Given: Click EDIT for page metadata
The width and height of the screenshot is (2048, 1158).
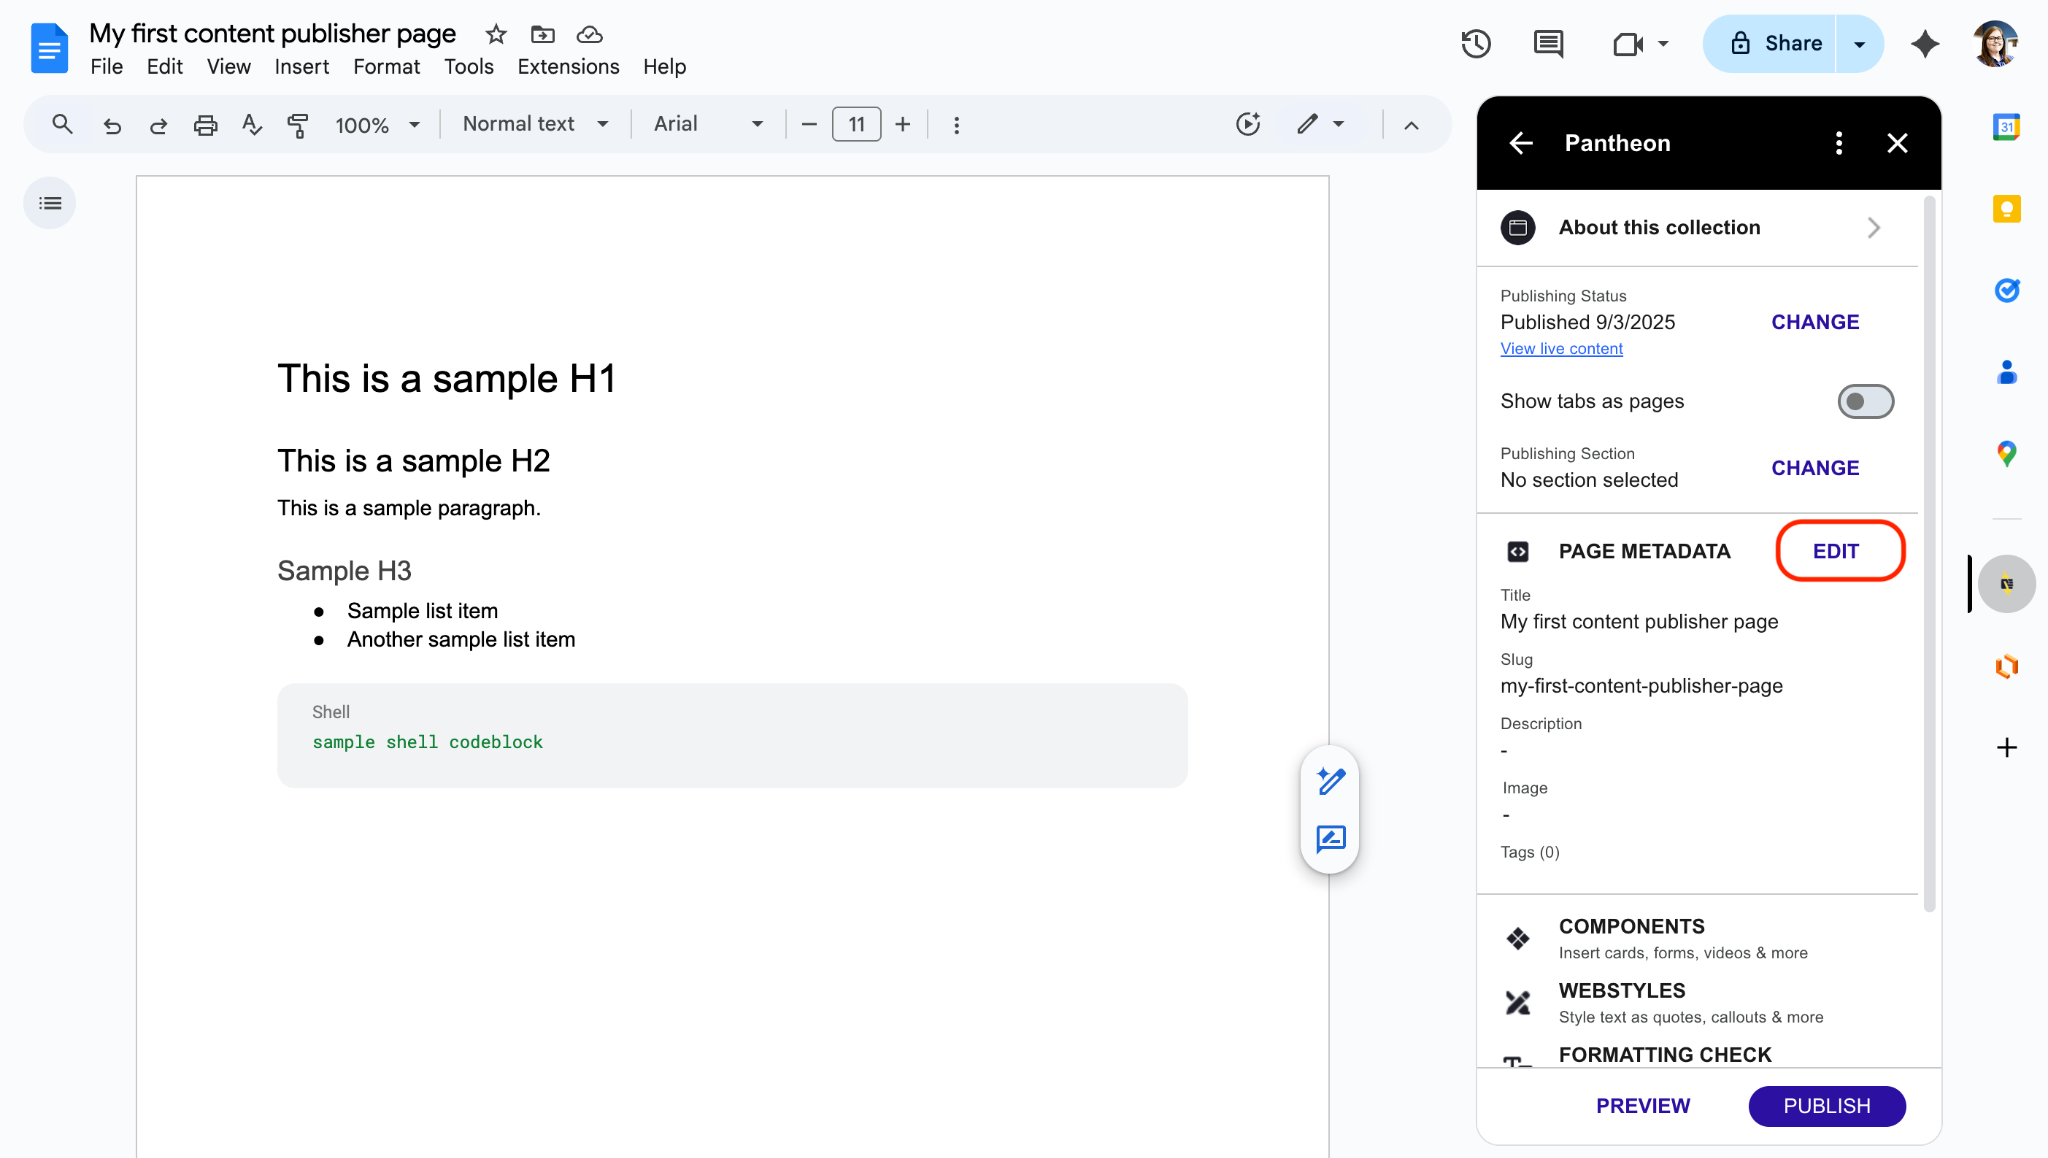Looking at the screenshot, I should [1836, 551].
